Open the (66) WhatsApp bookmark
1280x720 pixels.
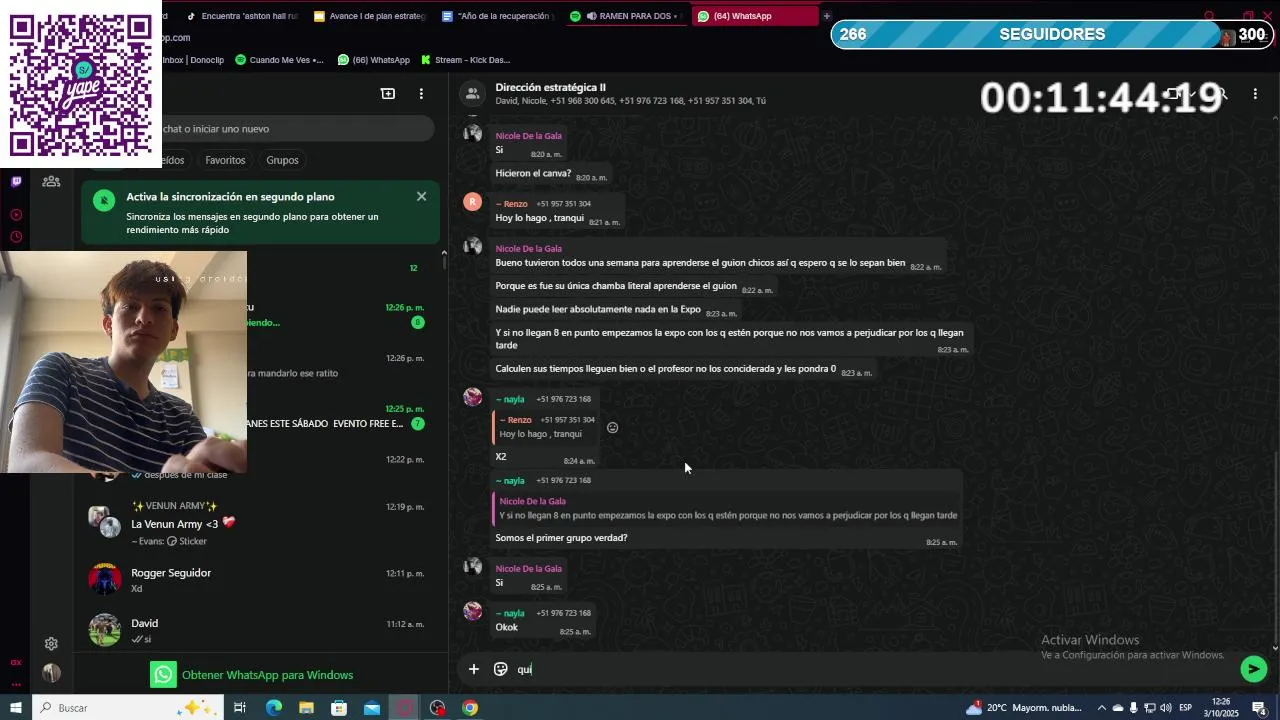click(374, 60)
